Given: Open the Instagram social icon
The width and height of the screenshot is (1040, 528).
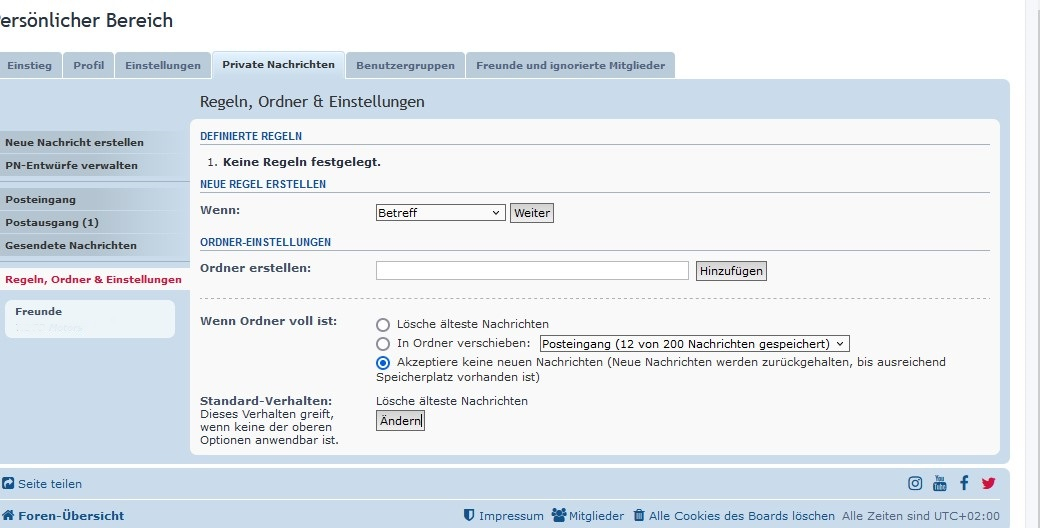Looking at the screenshot, I should [915, 483].
